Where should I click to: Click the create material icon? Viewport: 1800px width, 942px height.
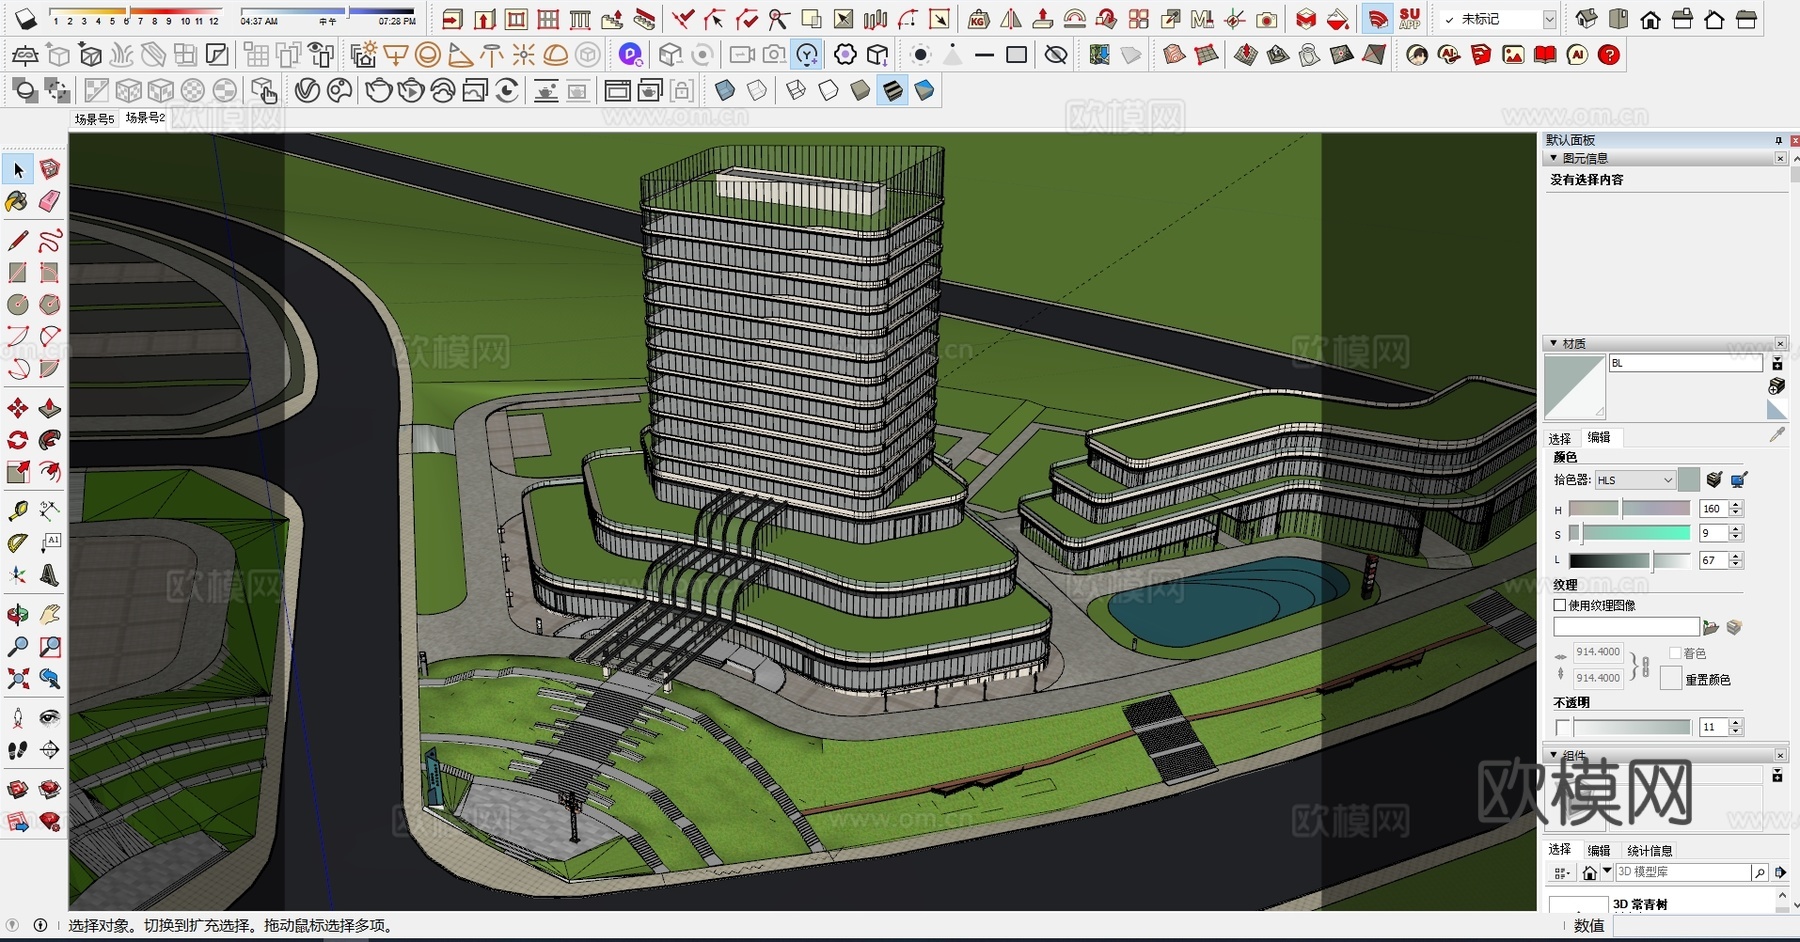pyautogui.click(x=1777, y=386)
